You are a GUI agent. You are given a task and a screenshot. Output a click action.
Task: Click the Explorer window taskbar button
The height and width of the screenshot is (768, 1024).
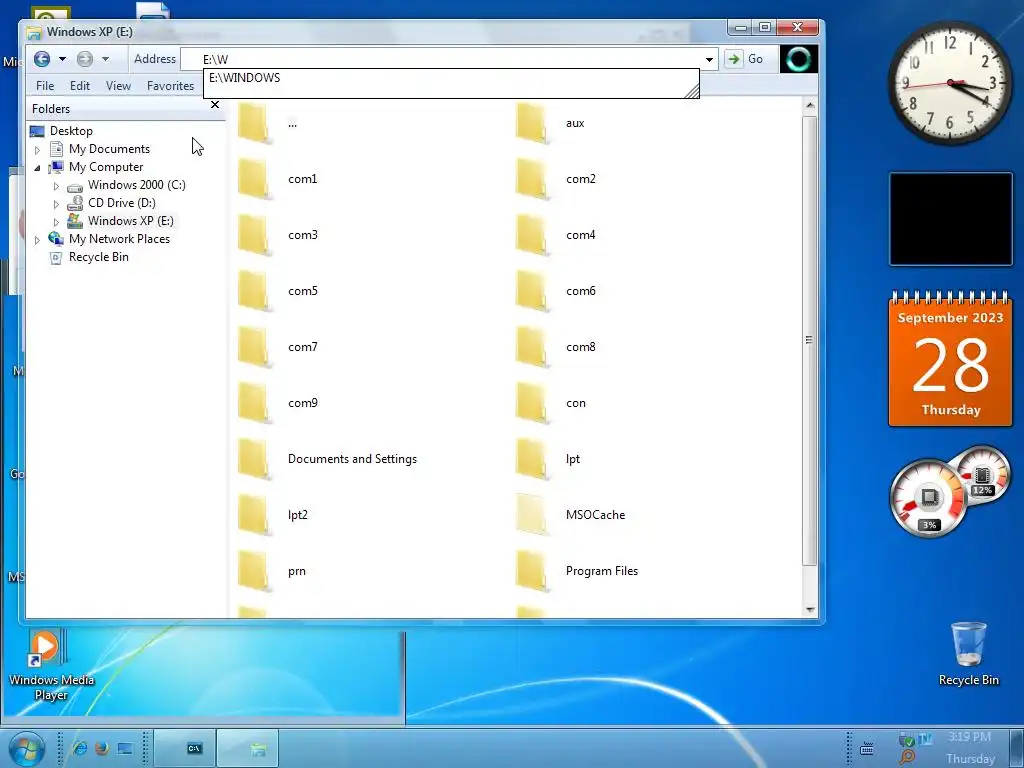(248, 748)
